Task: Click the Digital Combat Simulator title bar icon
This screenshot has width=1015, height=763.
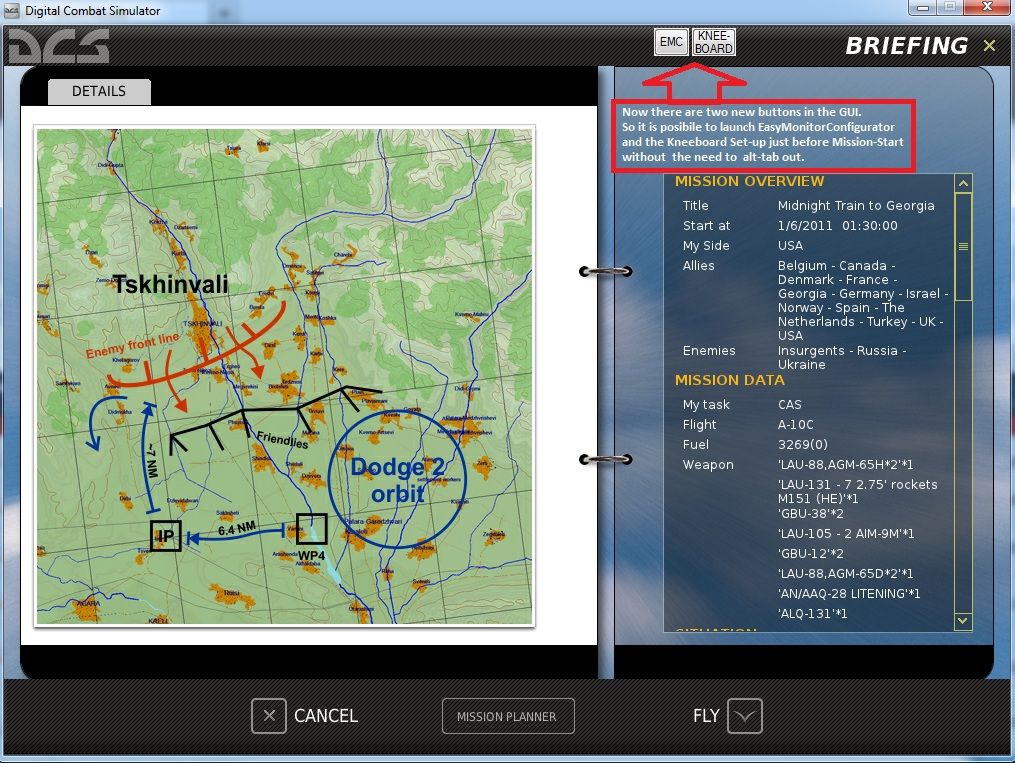Action: tap(10, 10)
